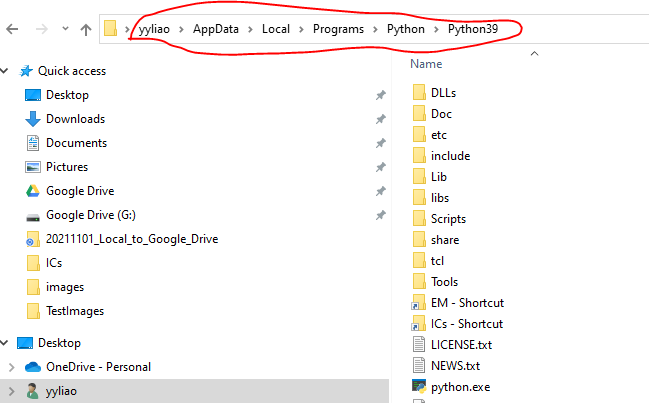Open the Scripts folder

coord(451,218)
